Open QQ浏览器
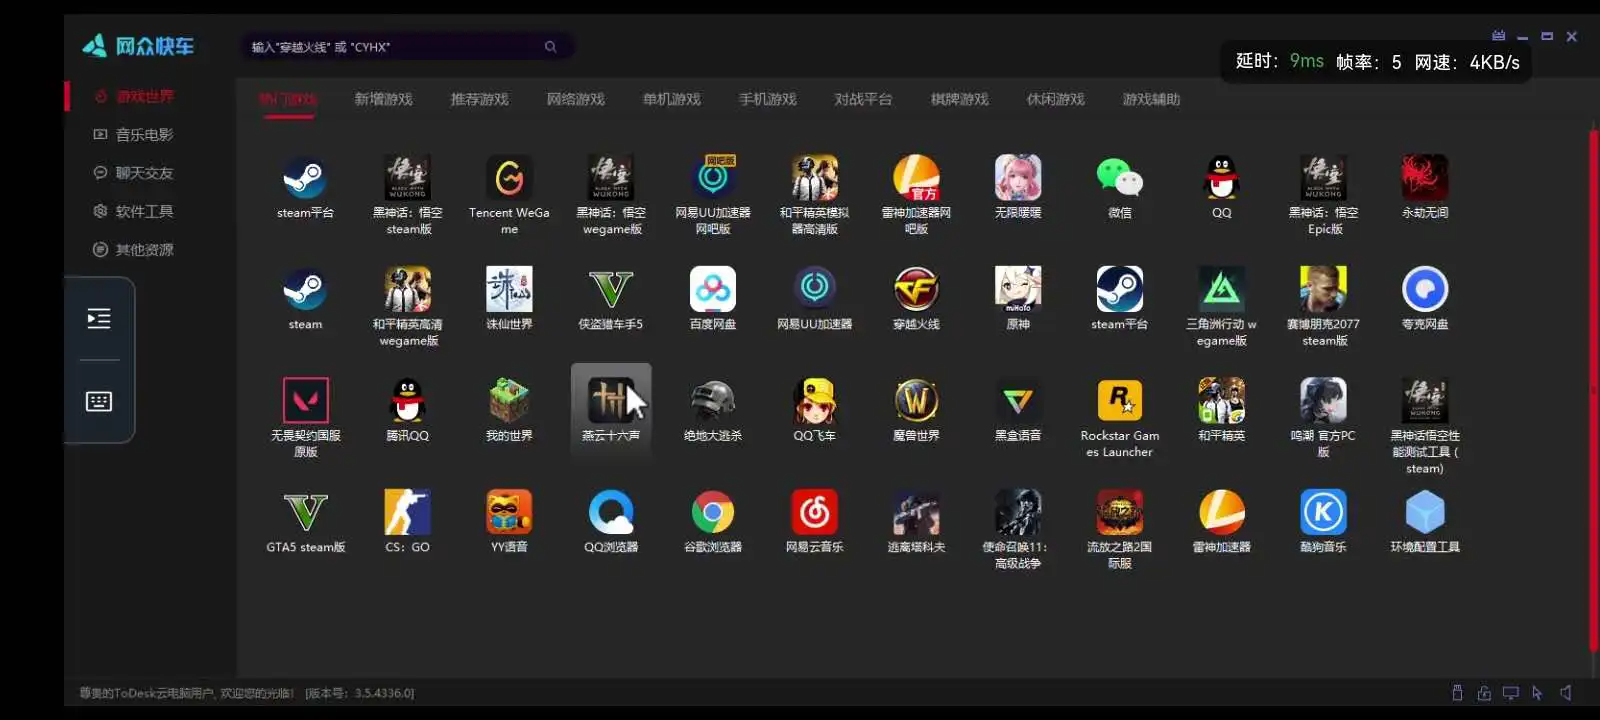This screenshot has width=1600, height=720. coord(611,513)
